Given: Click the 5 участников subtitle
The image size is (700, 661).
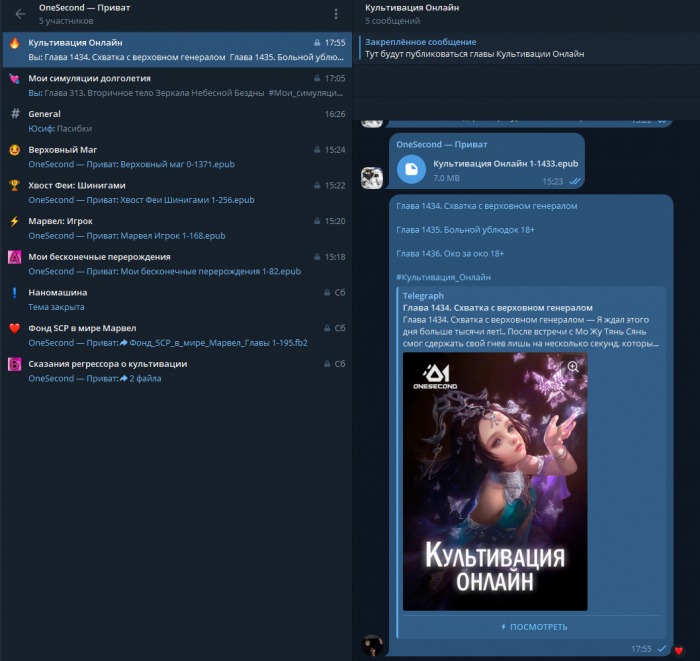Looking at the screenshot, I should pos(66,21).
